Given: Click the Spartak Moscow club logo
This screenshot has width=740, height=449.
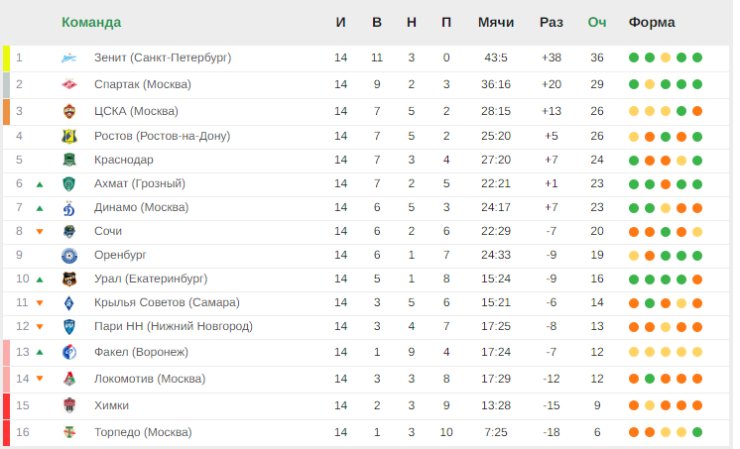Looking at the screenshot, I should pos(69,85).
